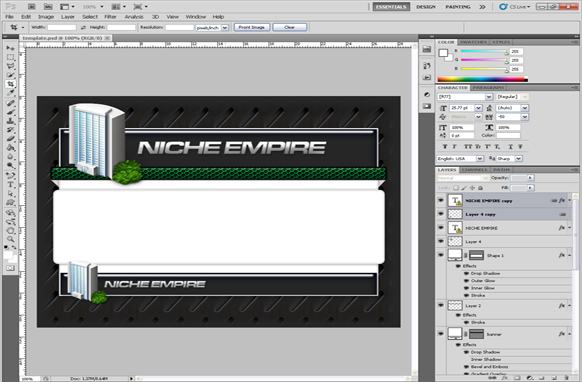The height and width of the screenshot is (382, 582).
Task: Select the Quick Selection tool
Action: (10, 75)
